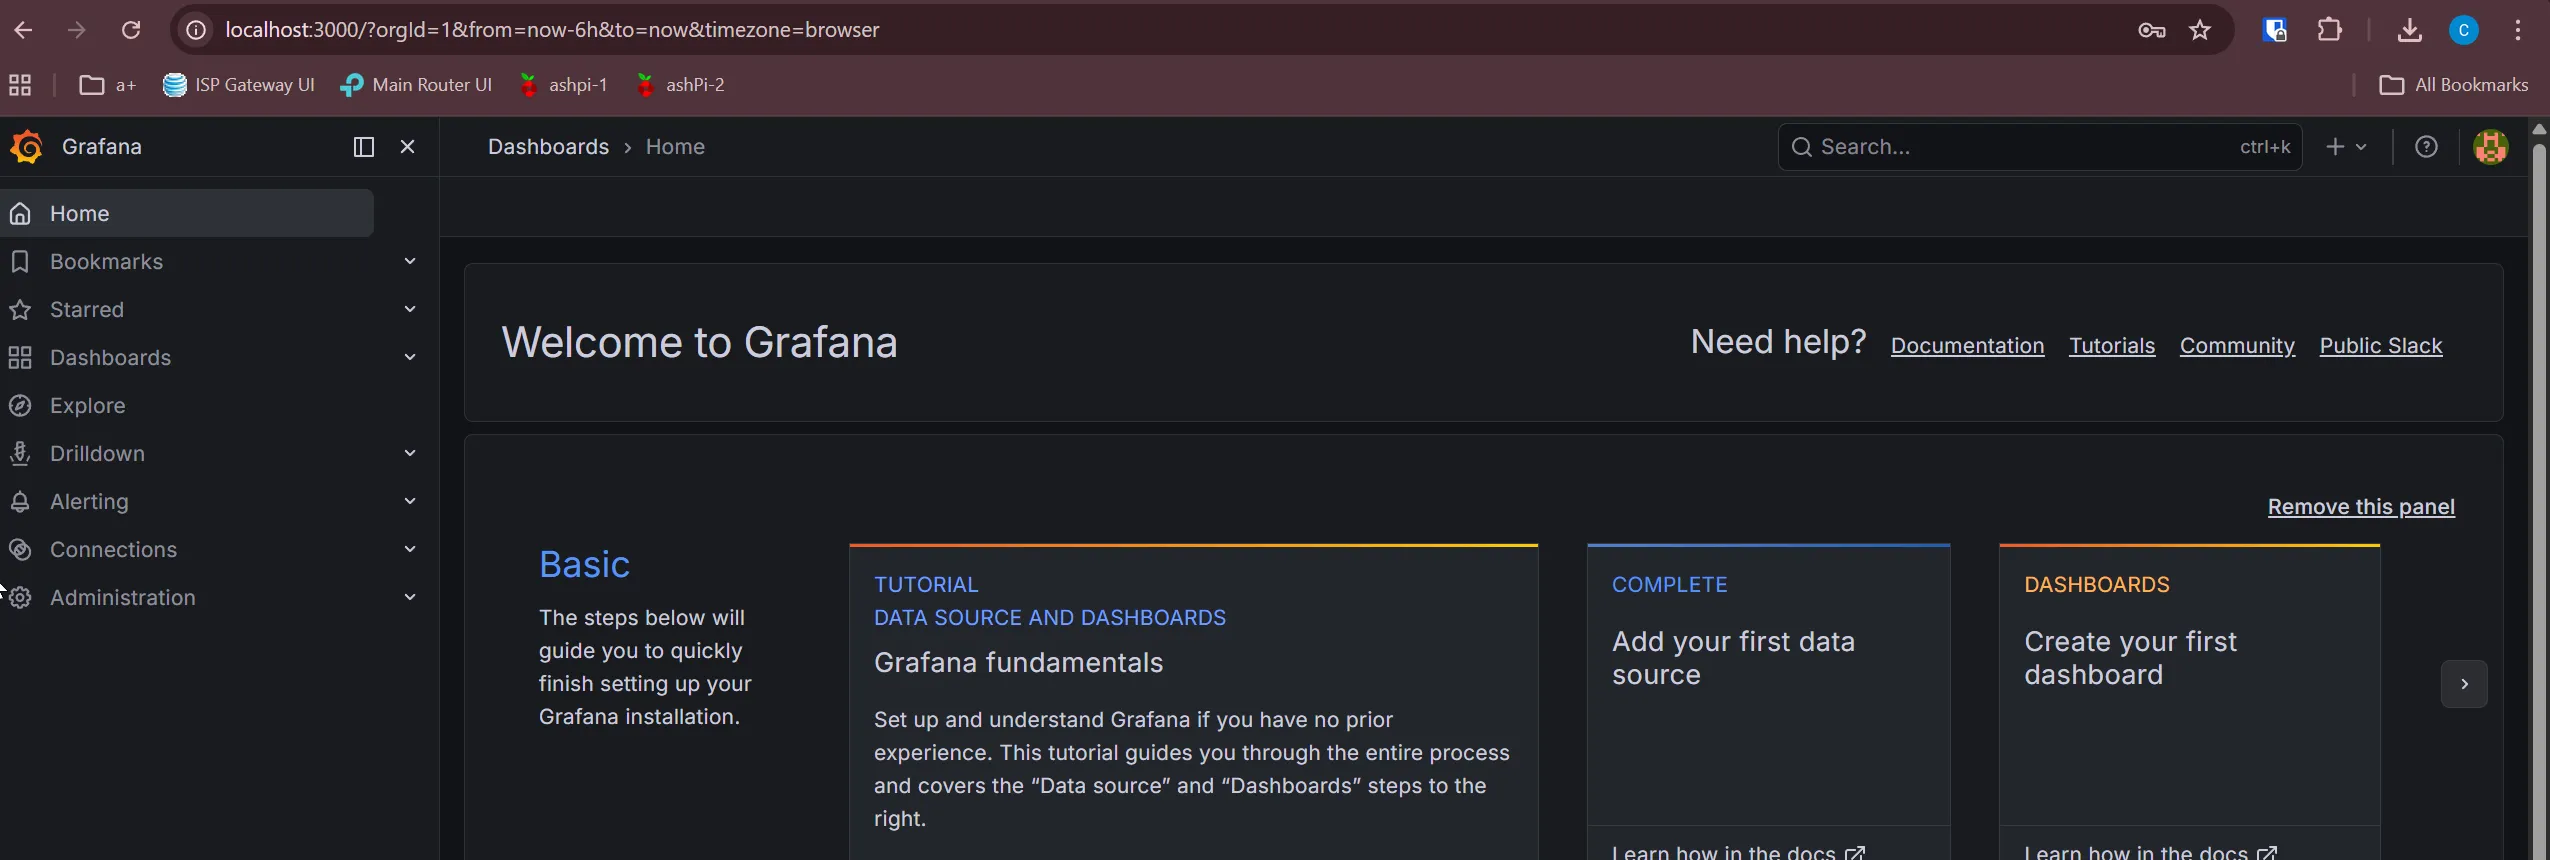The image size is (2550, 860).
Task: Open the Documentation link
Action: pos(1967,346)
